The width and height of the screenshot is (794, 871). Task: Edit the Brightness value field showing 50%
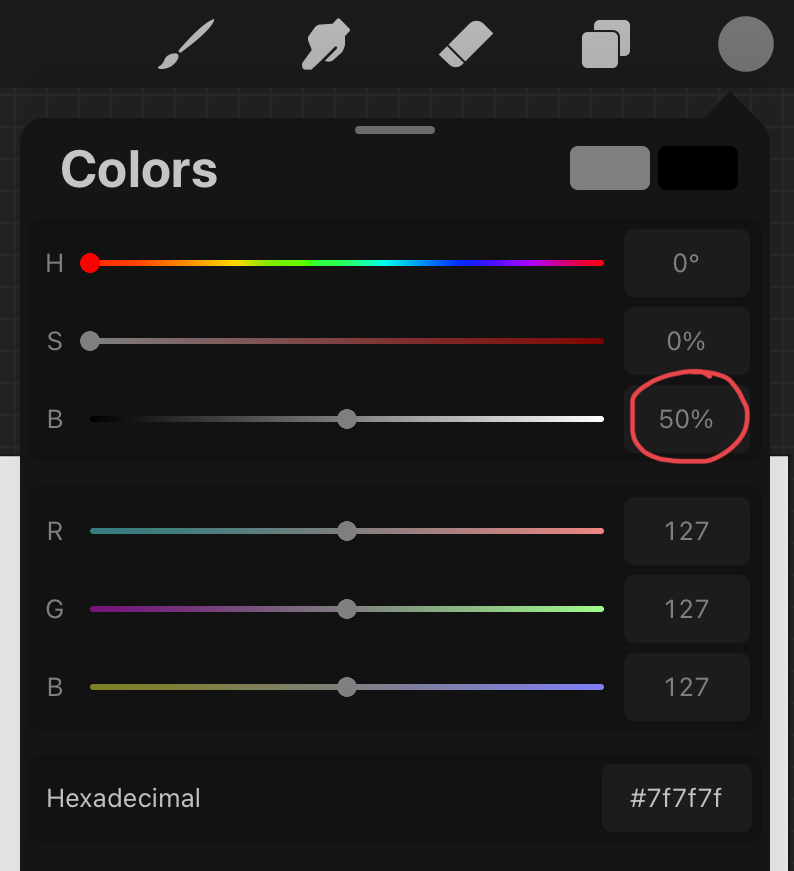[686, 419]
